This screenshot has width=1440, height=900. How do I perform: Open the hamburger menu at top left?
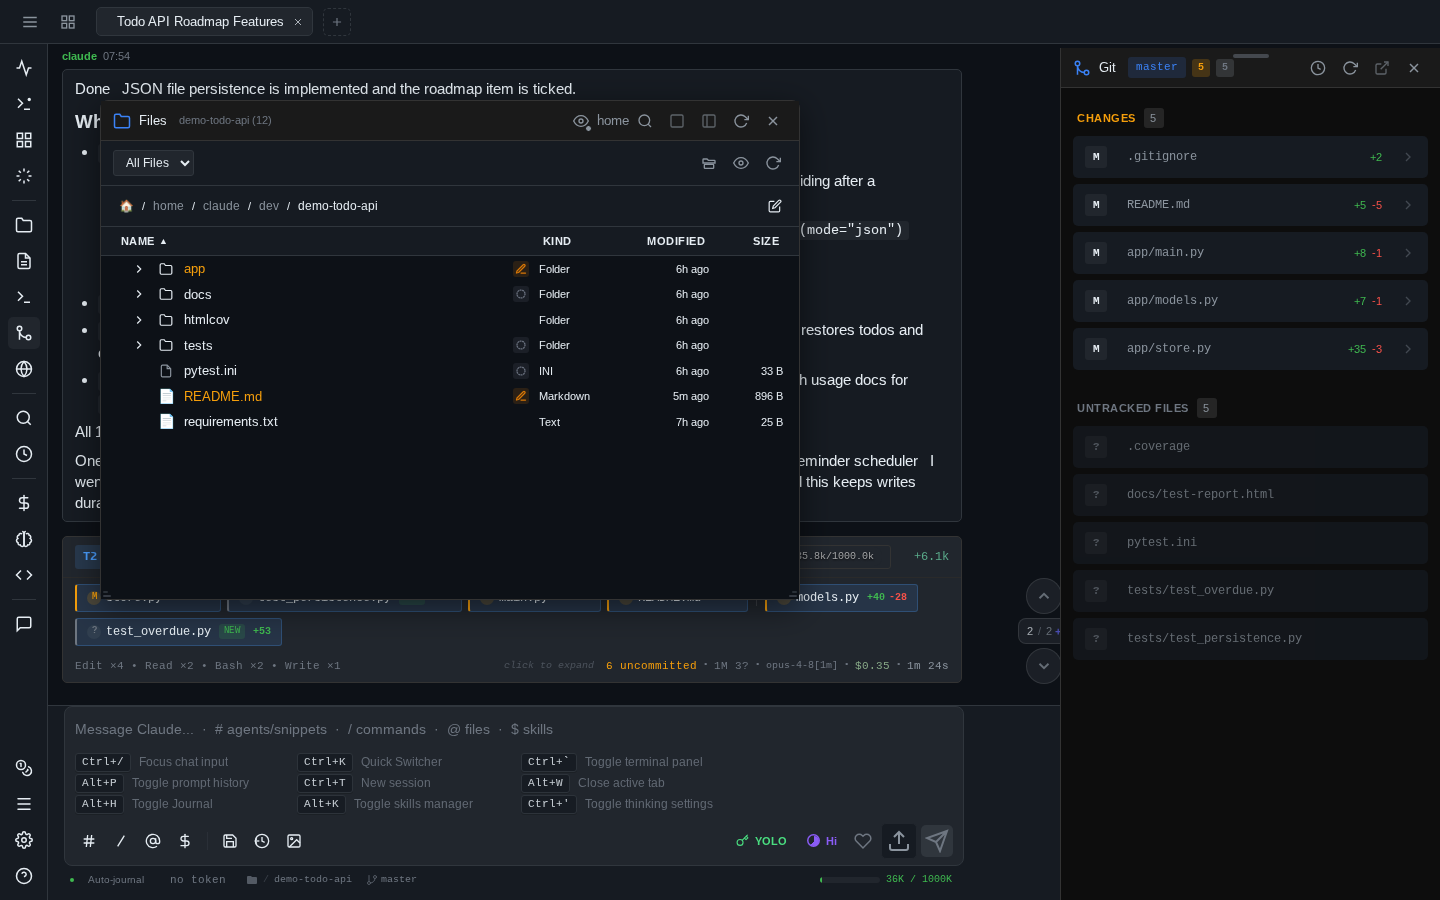30,22
